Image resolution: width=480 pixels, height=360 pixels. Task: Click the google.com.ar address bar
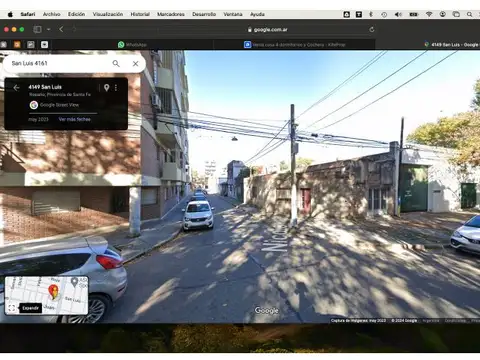pos(268,29)
